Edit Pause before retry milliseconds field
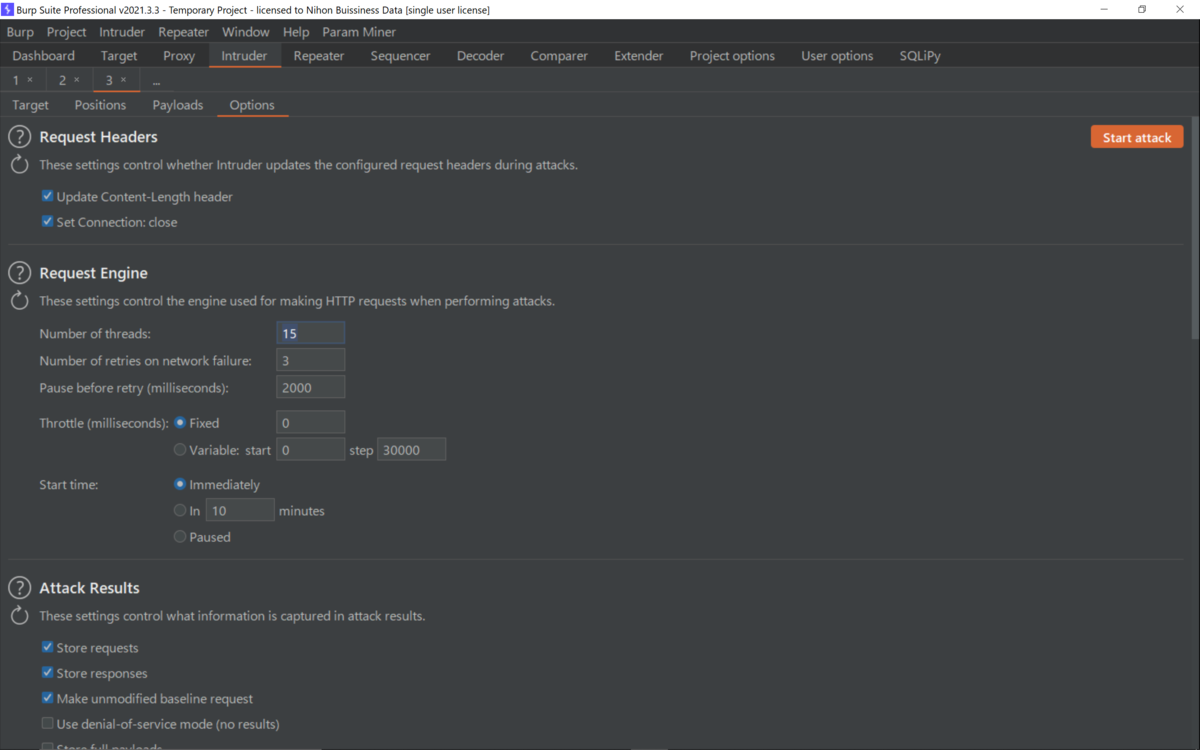The image size is (1200, 750). pyautogui.click(x=311, y=387)
